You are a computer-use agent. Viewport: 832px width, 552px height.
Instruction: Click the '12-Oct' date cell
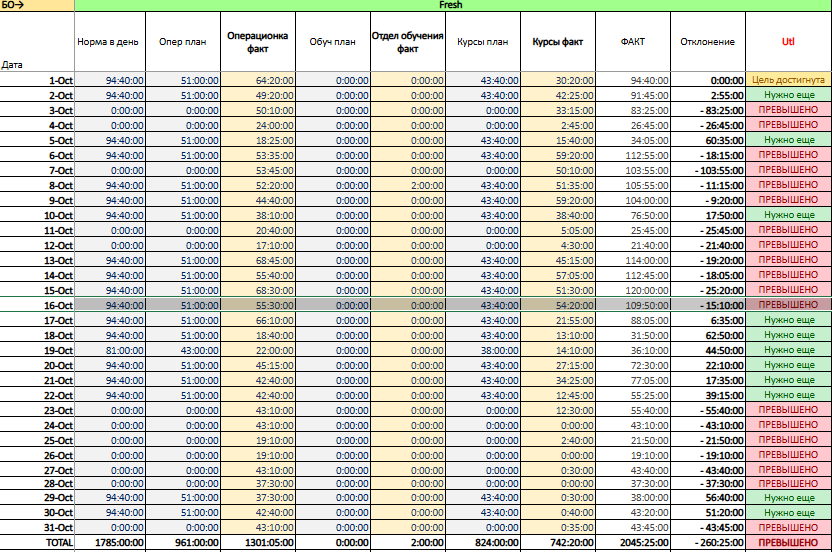pyautogui.click(x=37, y=245)
